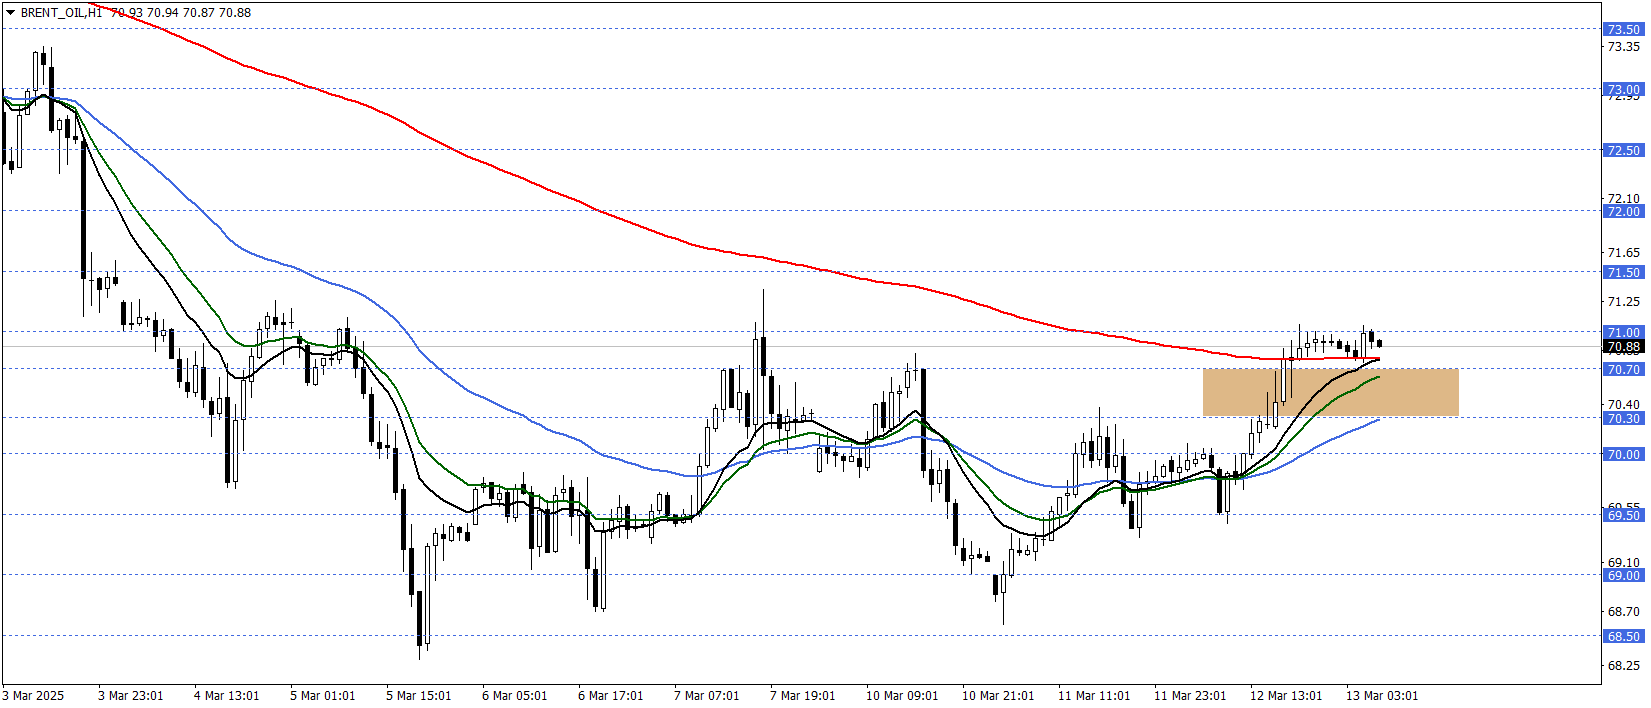Click the 71.00 horizontal level label
This screenshot has height=708, width=1651.
tap(1623, 332)
